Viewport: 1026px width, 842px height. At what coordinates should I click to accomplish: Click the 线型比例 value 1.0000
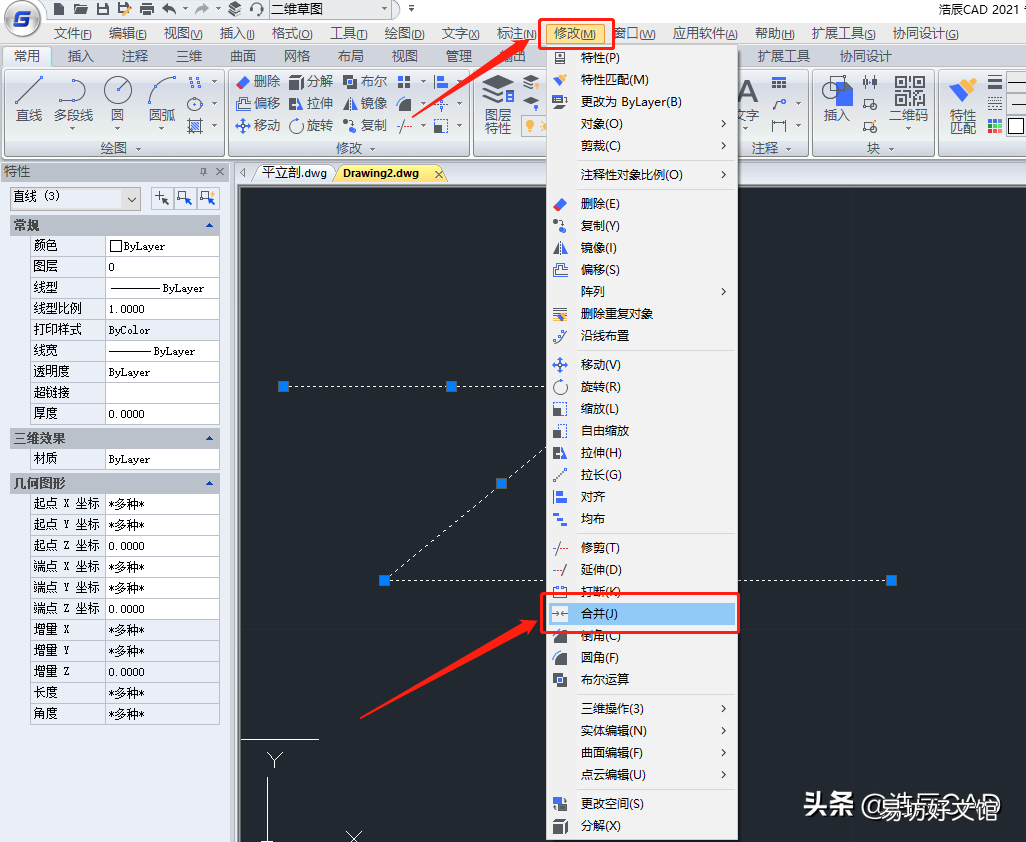pyautogui.click(x=162, y=309)
